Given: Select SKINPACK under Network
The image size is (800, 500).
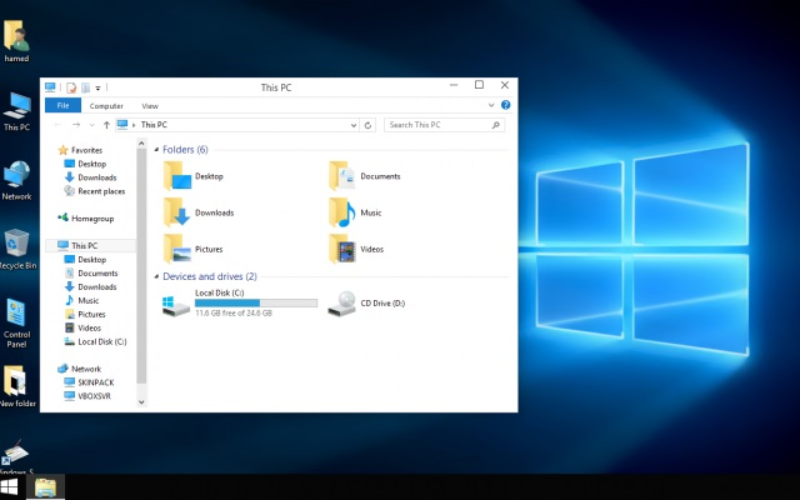Looking at the screenshot, I should point(89,382).
